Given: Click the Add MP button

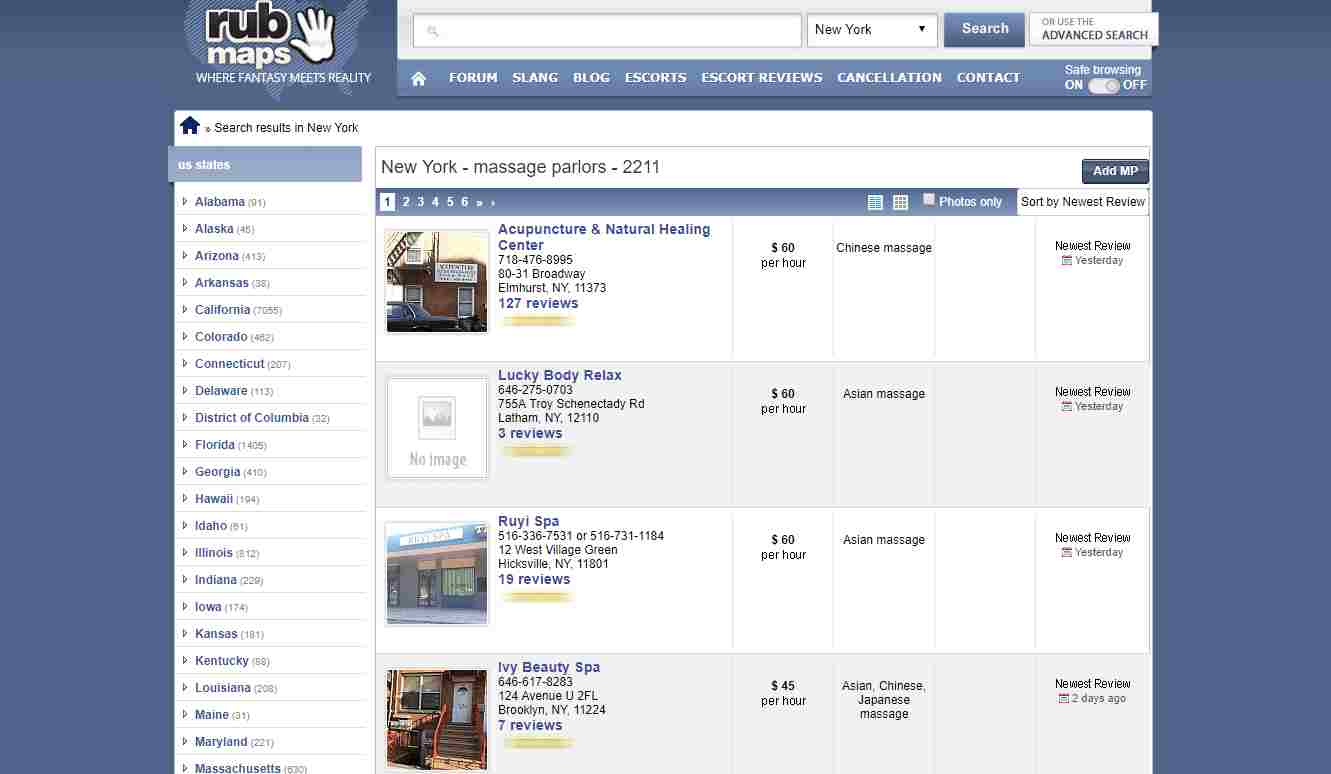Looking at the screenshot, I should click(x=1115, y=171).
